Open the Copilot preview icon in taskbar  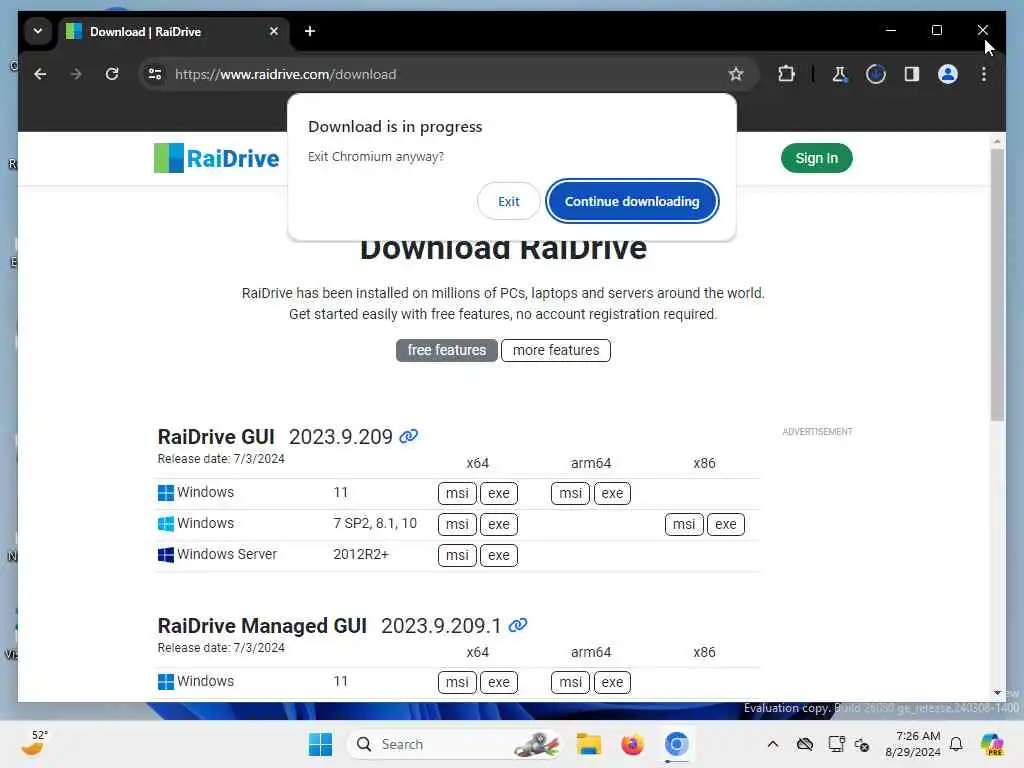992,744
